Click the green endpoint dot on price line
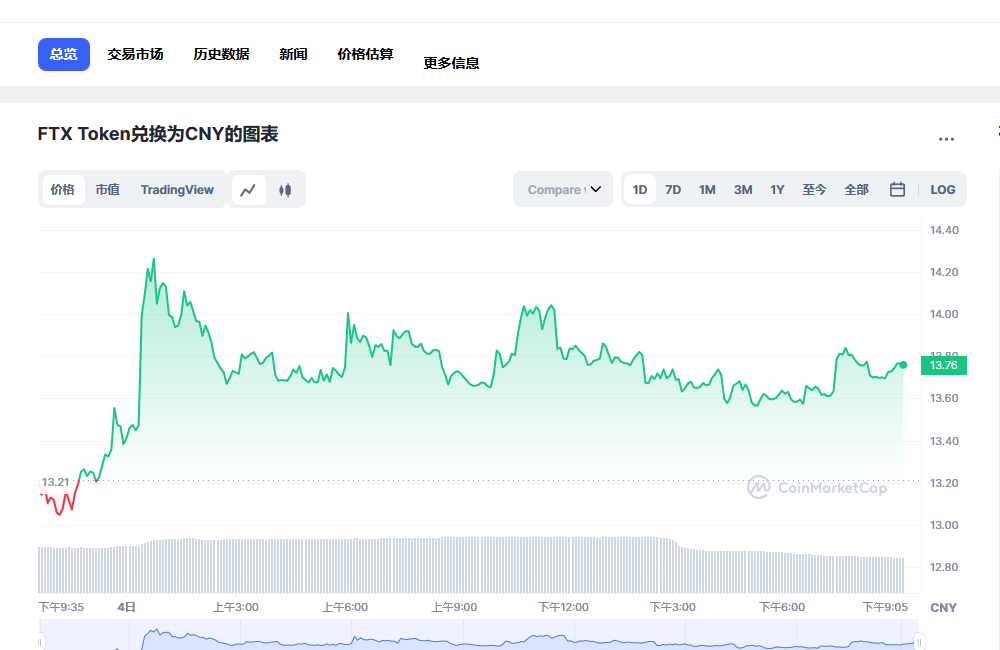The height and width of the screenshot is (650, 1000). click(903, 365)
